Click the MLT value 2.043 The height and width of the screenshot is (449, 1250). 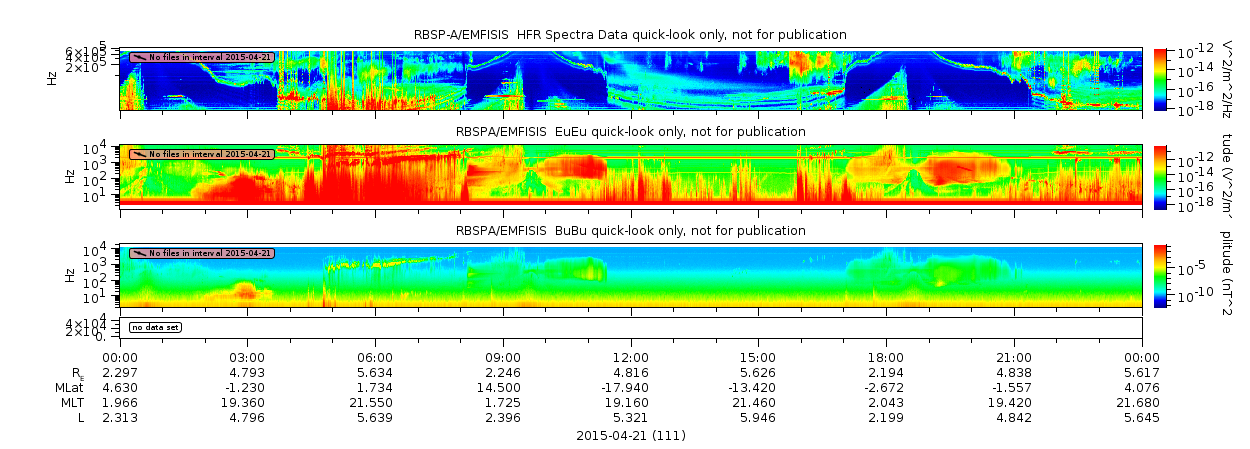[x=886, y=403]
